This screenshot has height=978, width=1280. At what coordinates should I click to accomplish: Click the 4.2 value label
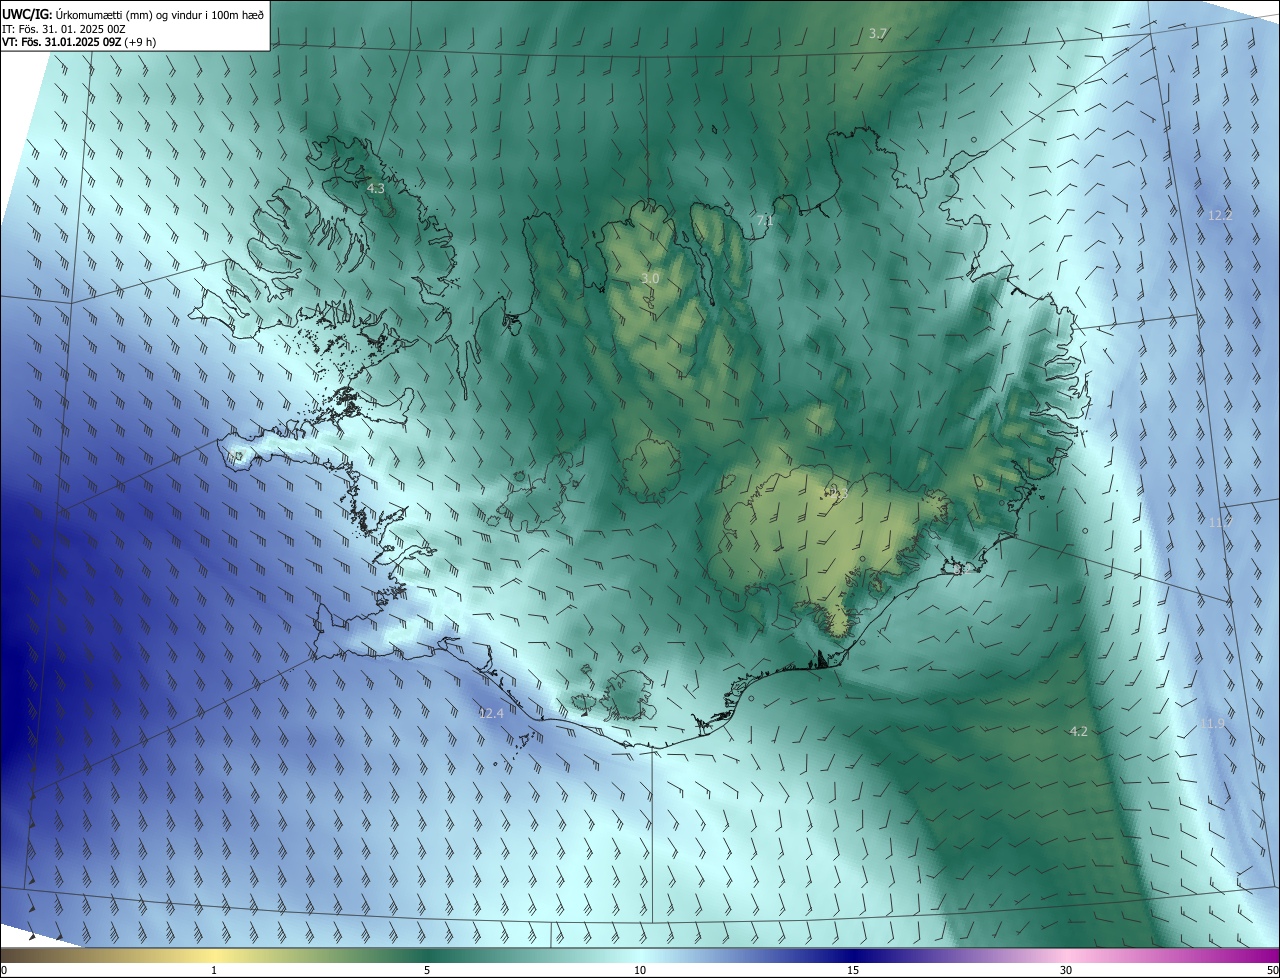point(1078,732)
